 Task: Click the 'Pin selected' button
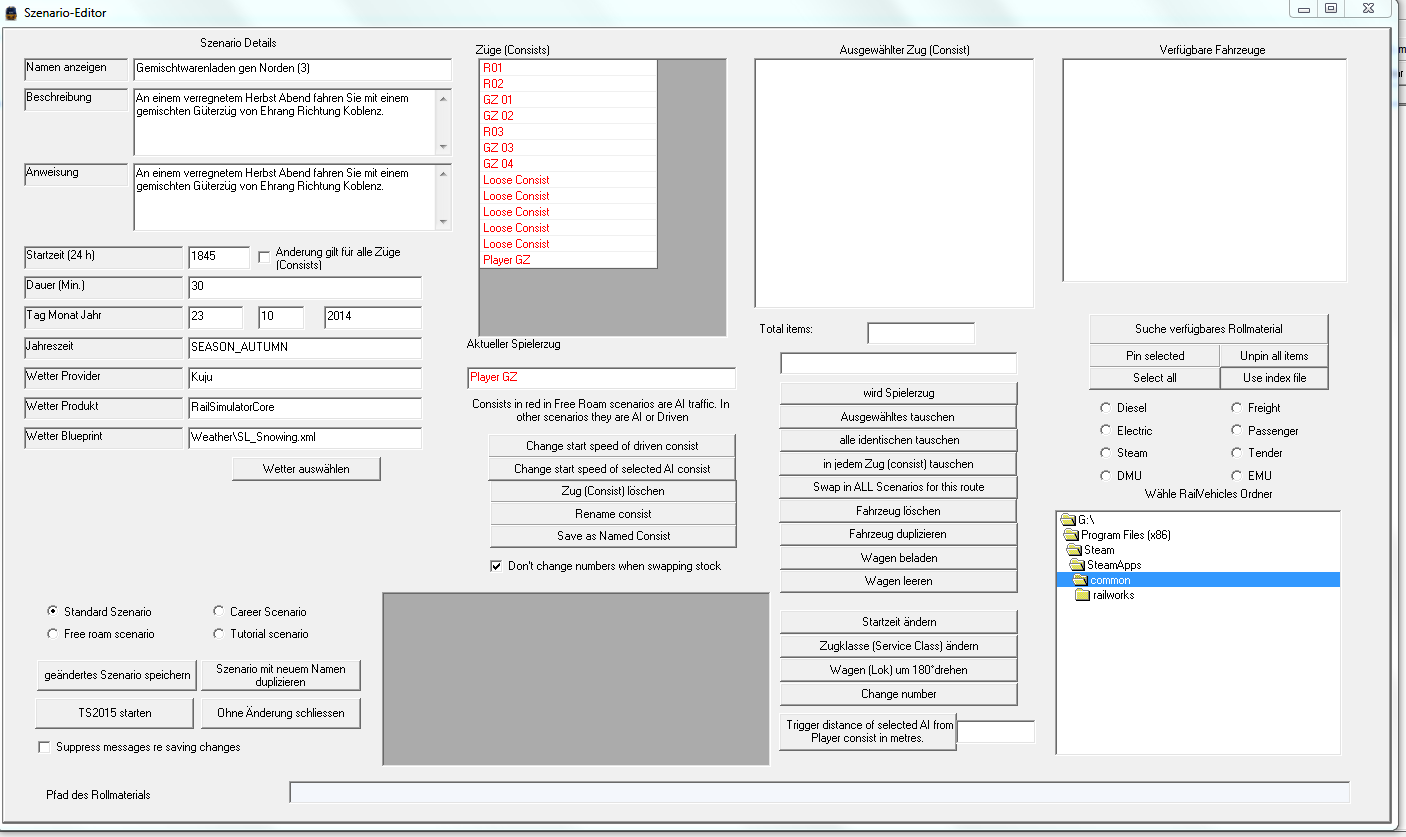(1155, 356)
